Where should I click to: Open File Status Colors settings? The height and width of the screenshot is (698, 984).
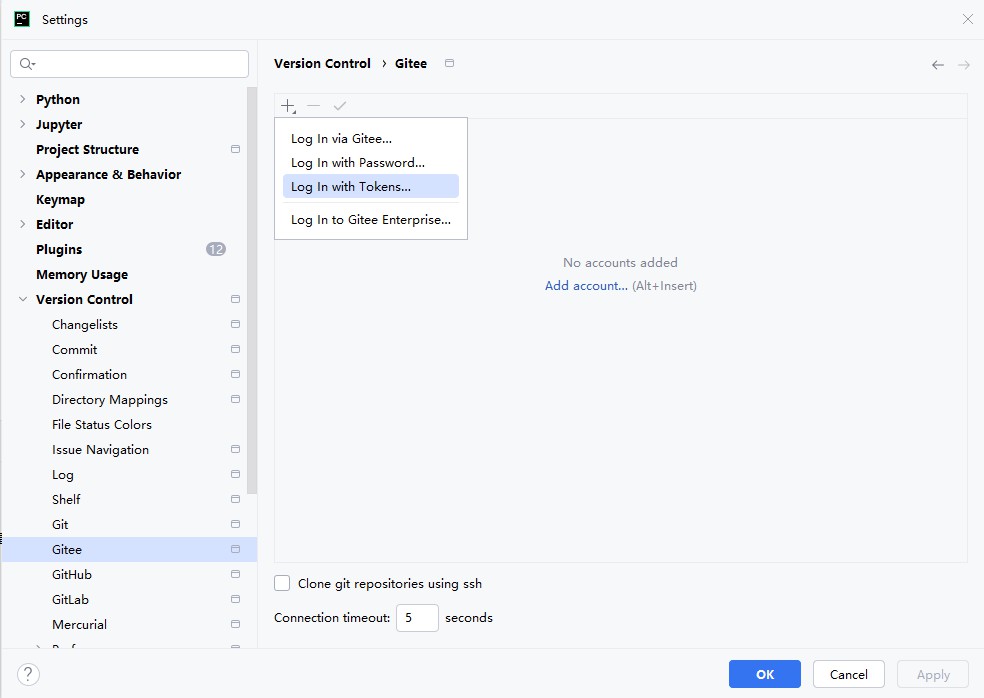click(102, 424)
